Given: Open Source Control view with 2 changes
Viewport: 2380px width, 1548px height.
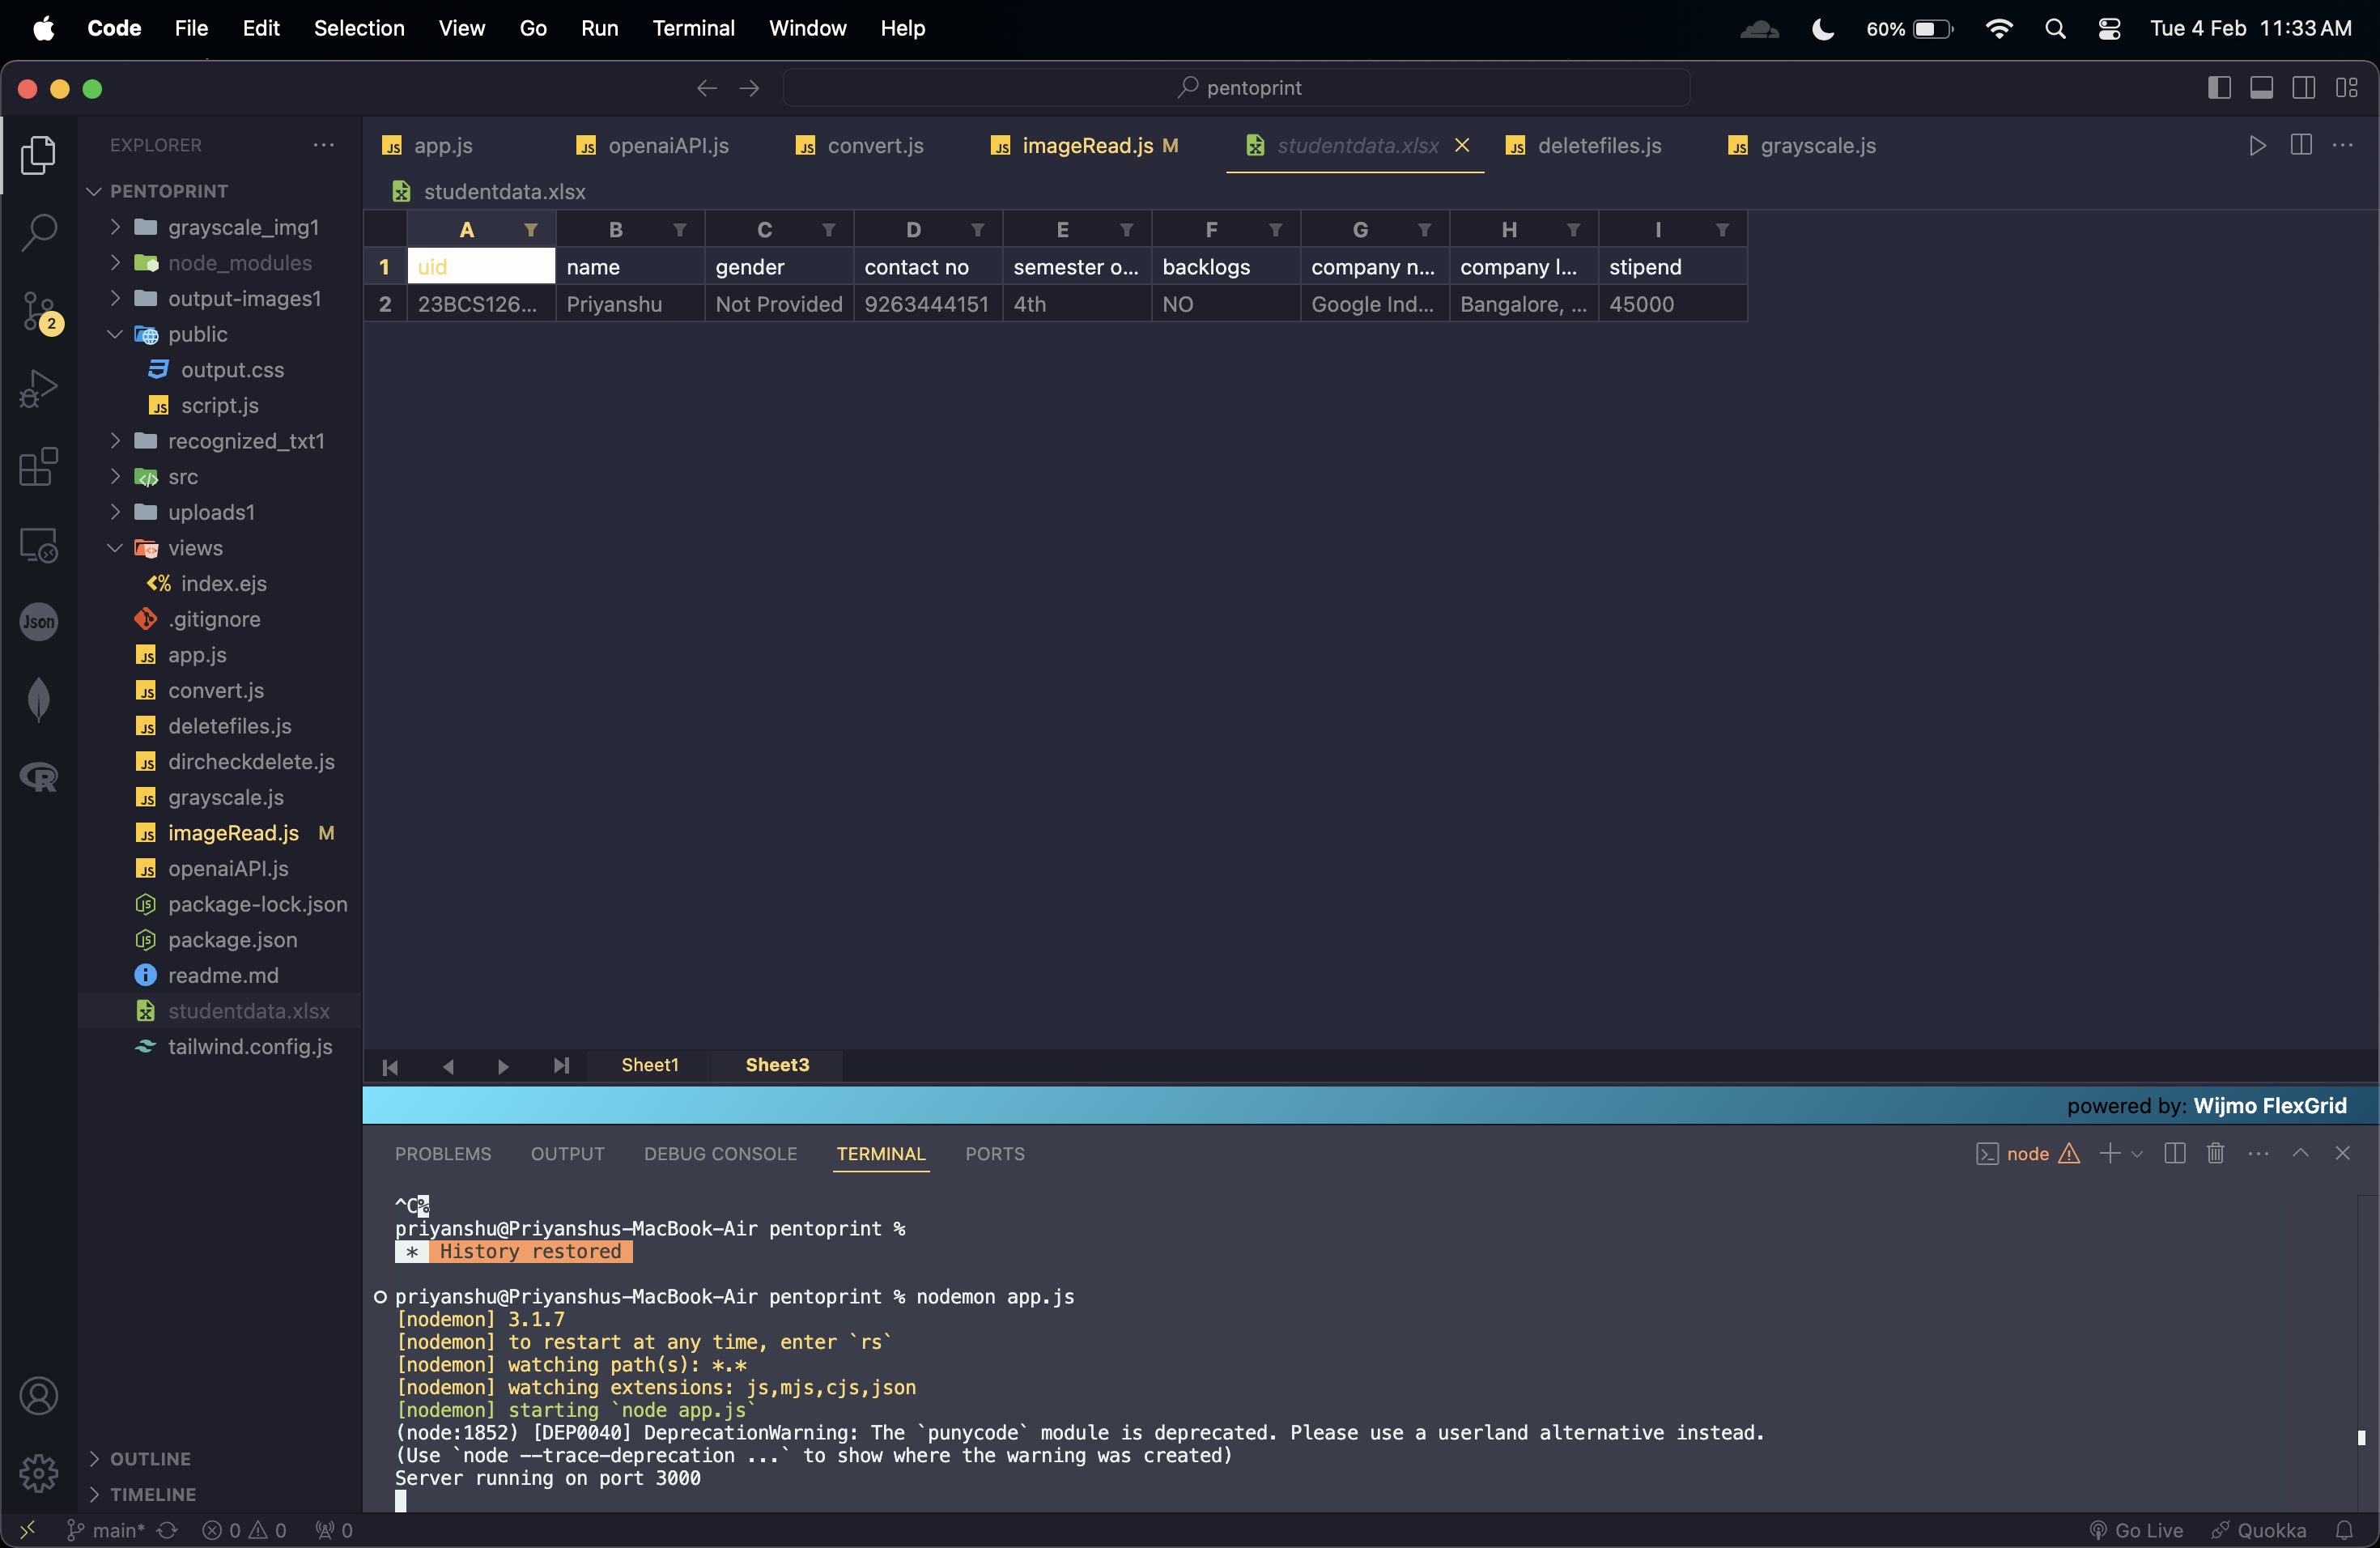Looking at the screenshot, I should coord(39,311).
